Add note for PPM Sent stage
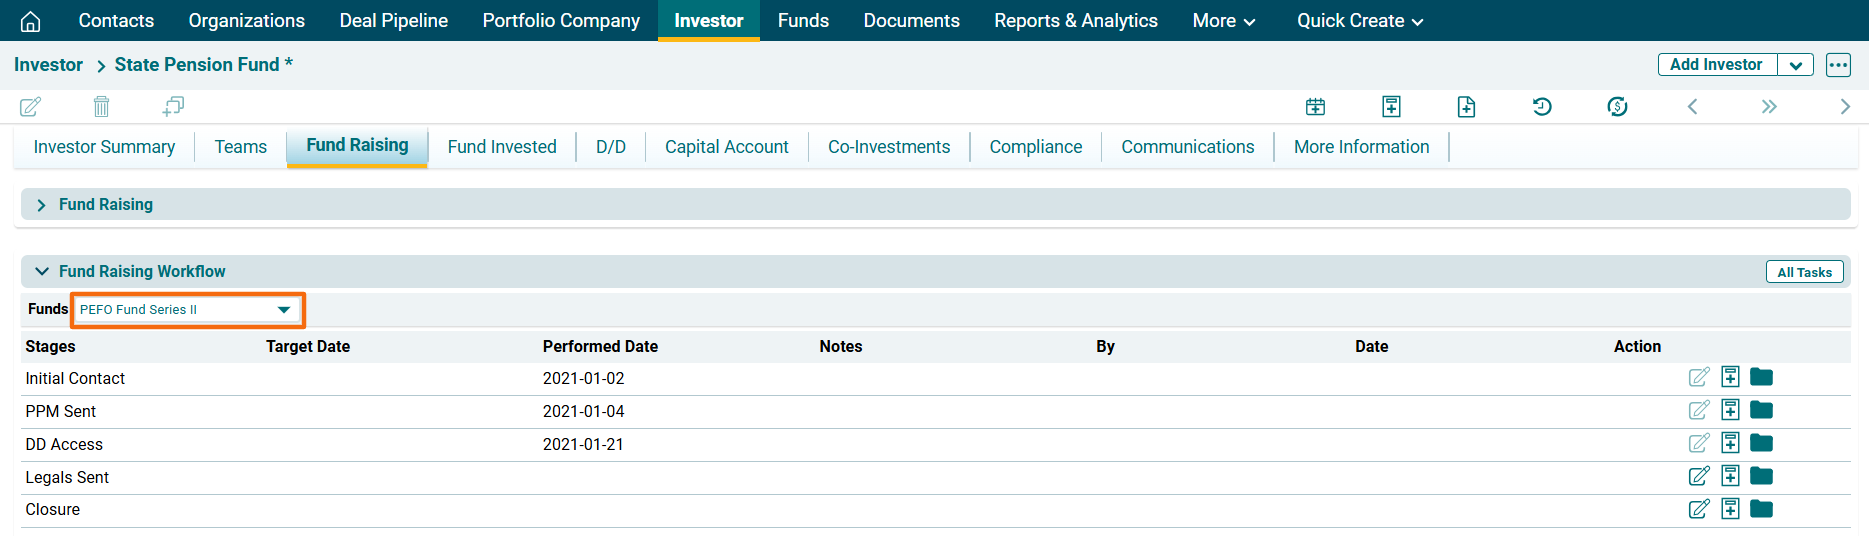The height and width of the screenshot is (536, 1869). coord(1730,410)
